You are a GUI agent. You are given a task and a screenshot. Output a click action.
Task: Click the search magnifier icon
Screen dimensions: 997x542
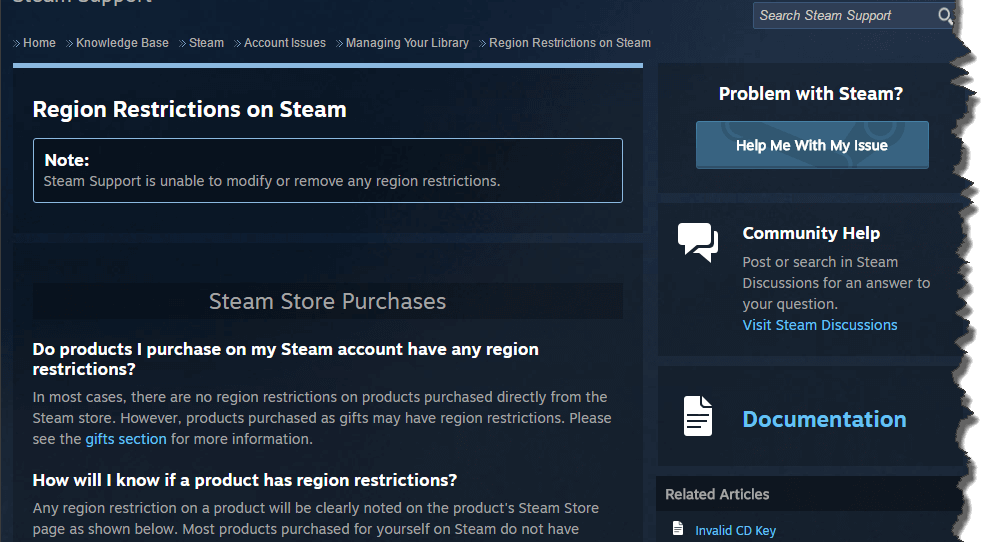click(x=945, y=16)
